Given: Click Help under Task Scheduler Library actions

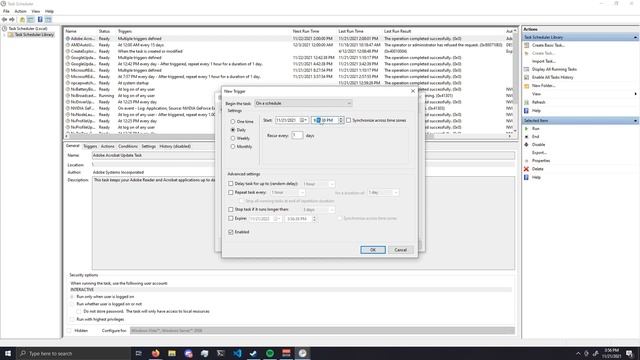Looking at the screenshot, I should 536,111.
